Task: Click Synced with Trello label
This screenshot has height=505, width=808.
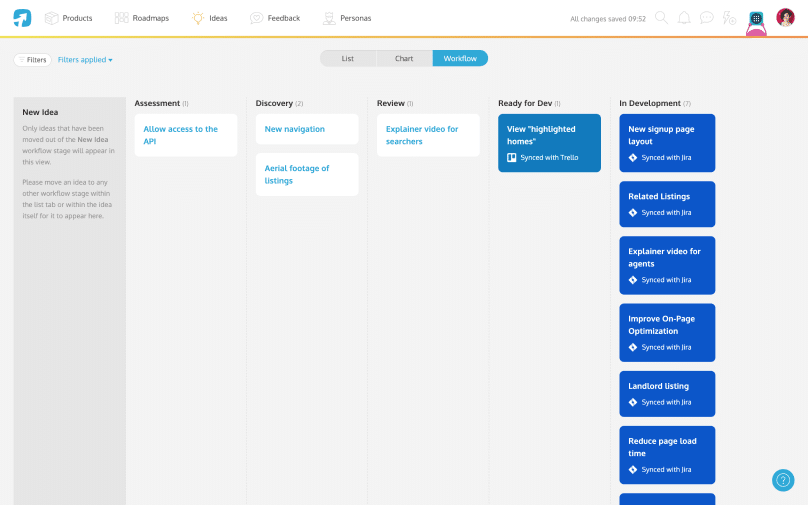Action: pyautogui.click(x=549, y=158)
